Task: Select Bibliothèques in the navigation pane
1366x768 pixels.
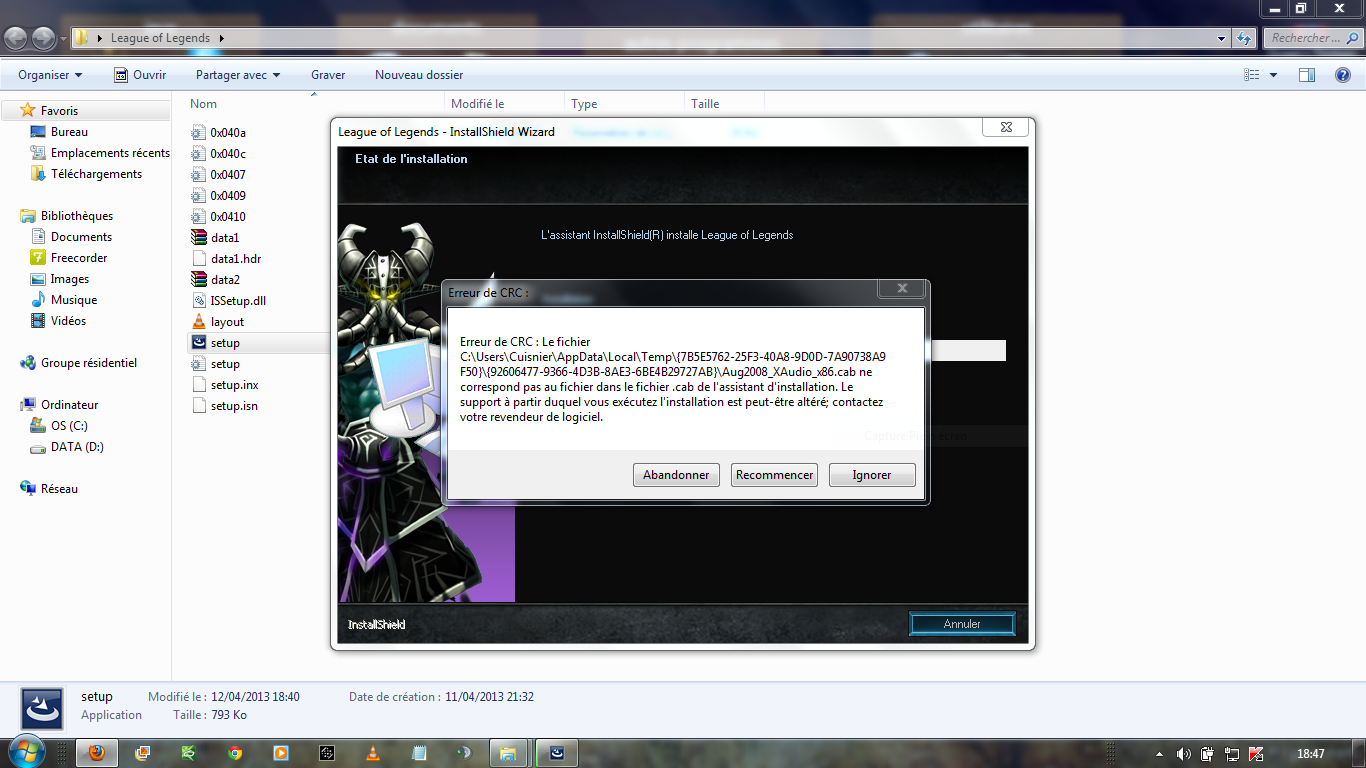Action: [77, 216]
